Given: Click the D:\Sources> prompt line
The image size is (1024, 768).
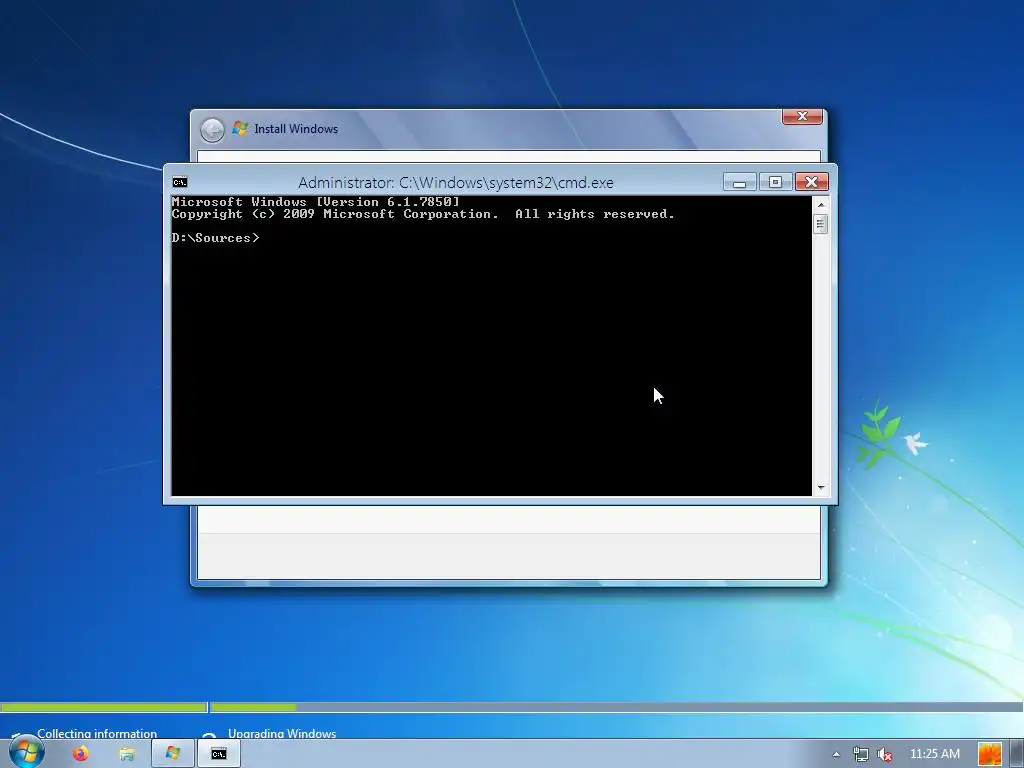Looking at the screenshot, I should [x=216, y=238].
